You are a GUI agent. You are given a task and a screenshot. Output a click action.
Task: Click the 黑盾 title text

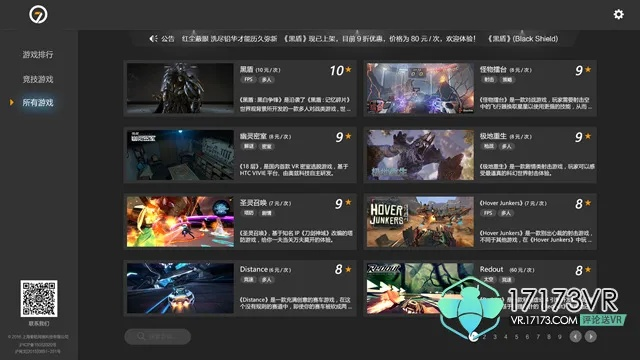247,70
